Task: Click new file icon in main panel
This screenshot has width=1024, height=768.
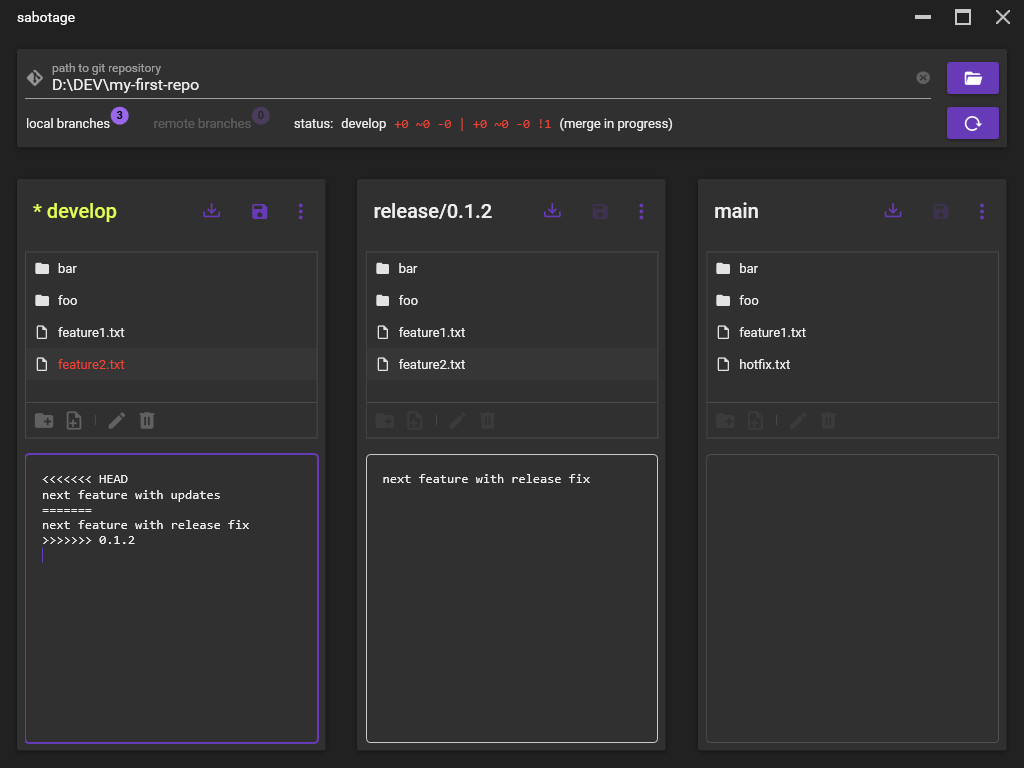Action: [756, 421]
